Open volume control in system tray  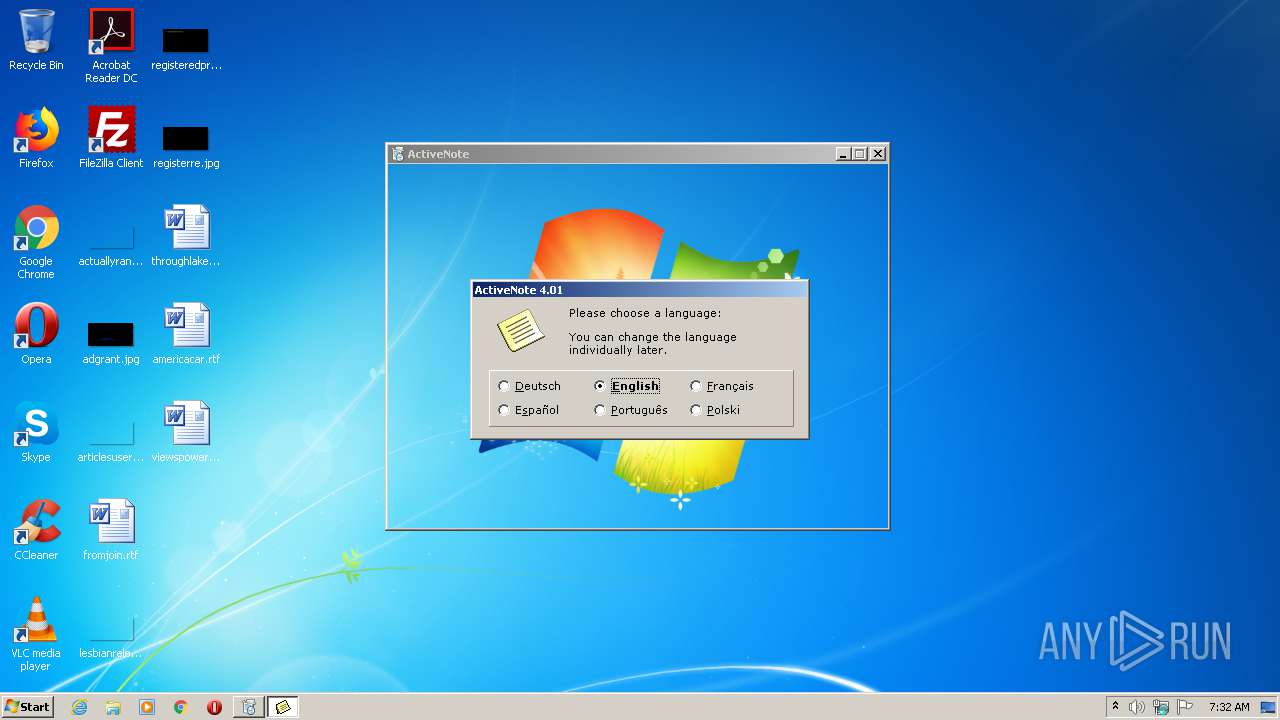(x=1137, y=707)
